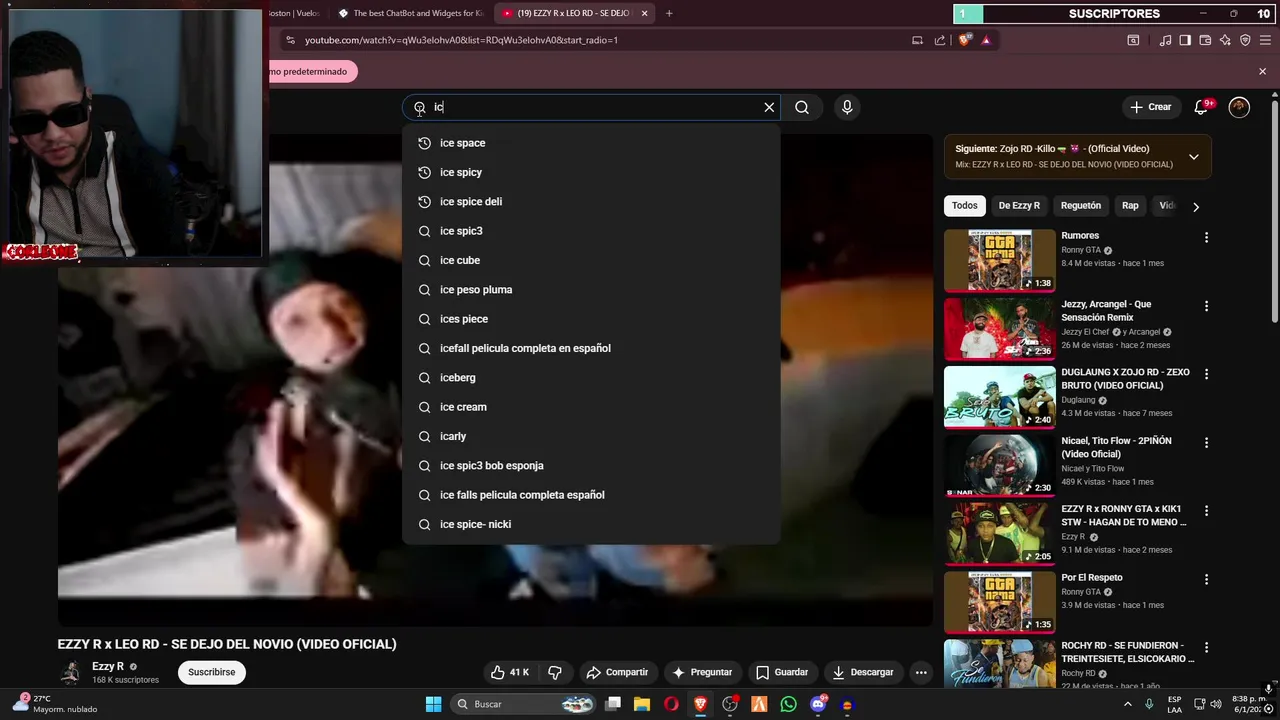The height and width of the screenshot is (720, 1280).
Task: Start voice search with the microphone icon
Action: tap(847, 107)
